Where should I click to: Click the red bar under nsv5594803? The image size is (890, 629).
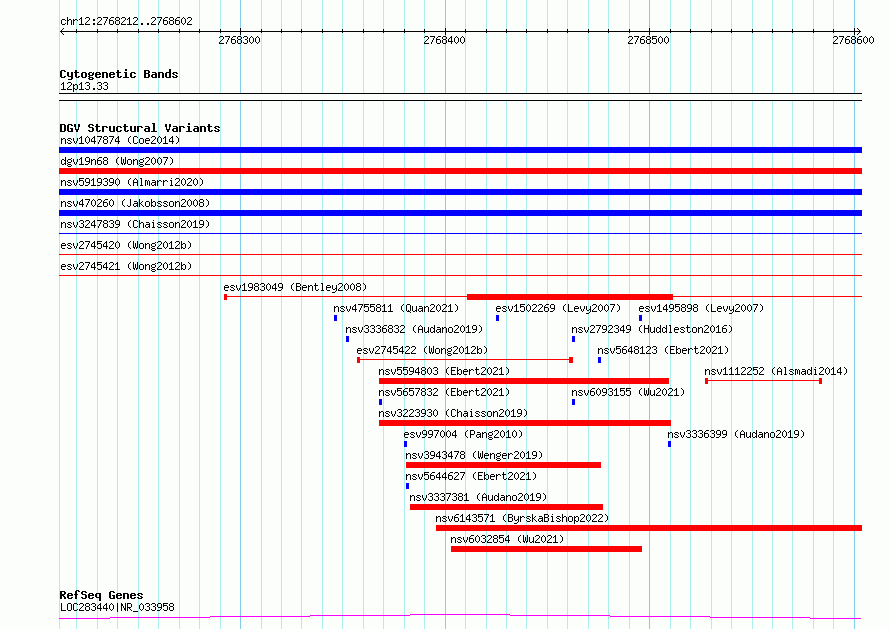[524, 381]
